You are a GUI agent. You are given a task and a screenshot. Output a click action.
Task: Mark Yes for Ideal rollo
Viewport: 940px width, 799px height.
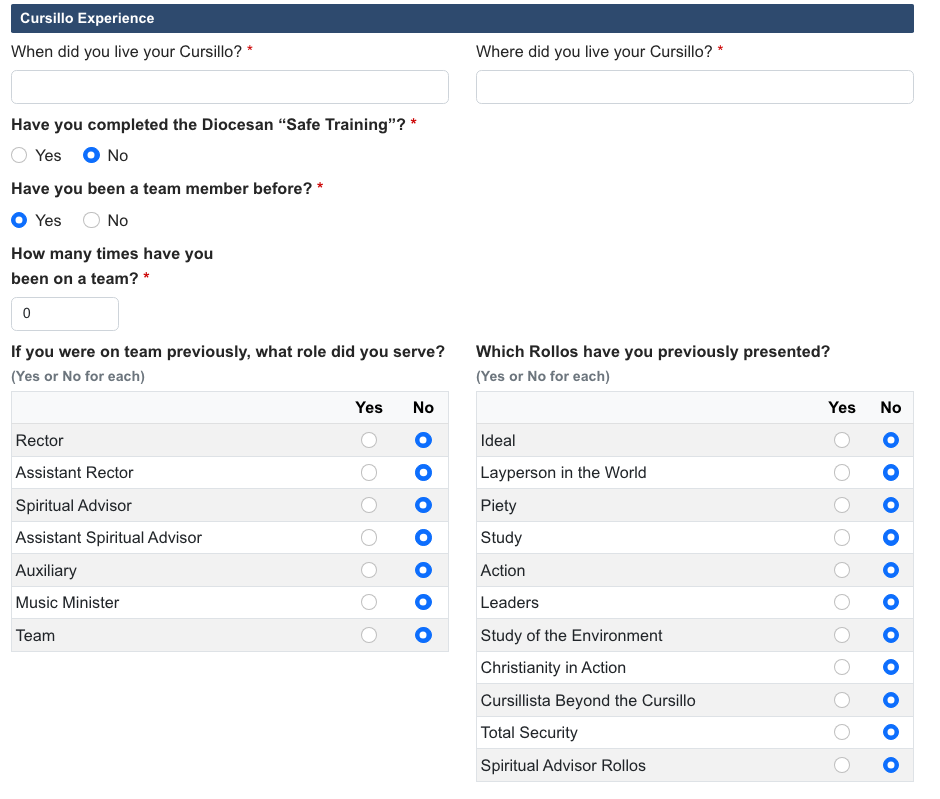click(842, 440)
